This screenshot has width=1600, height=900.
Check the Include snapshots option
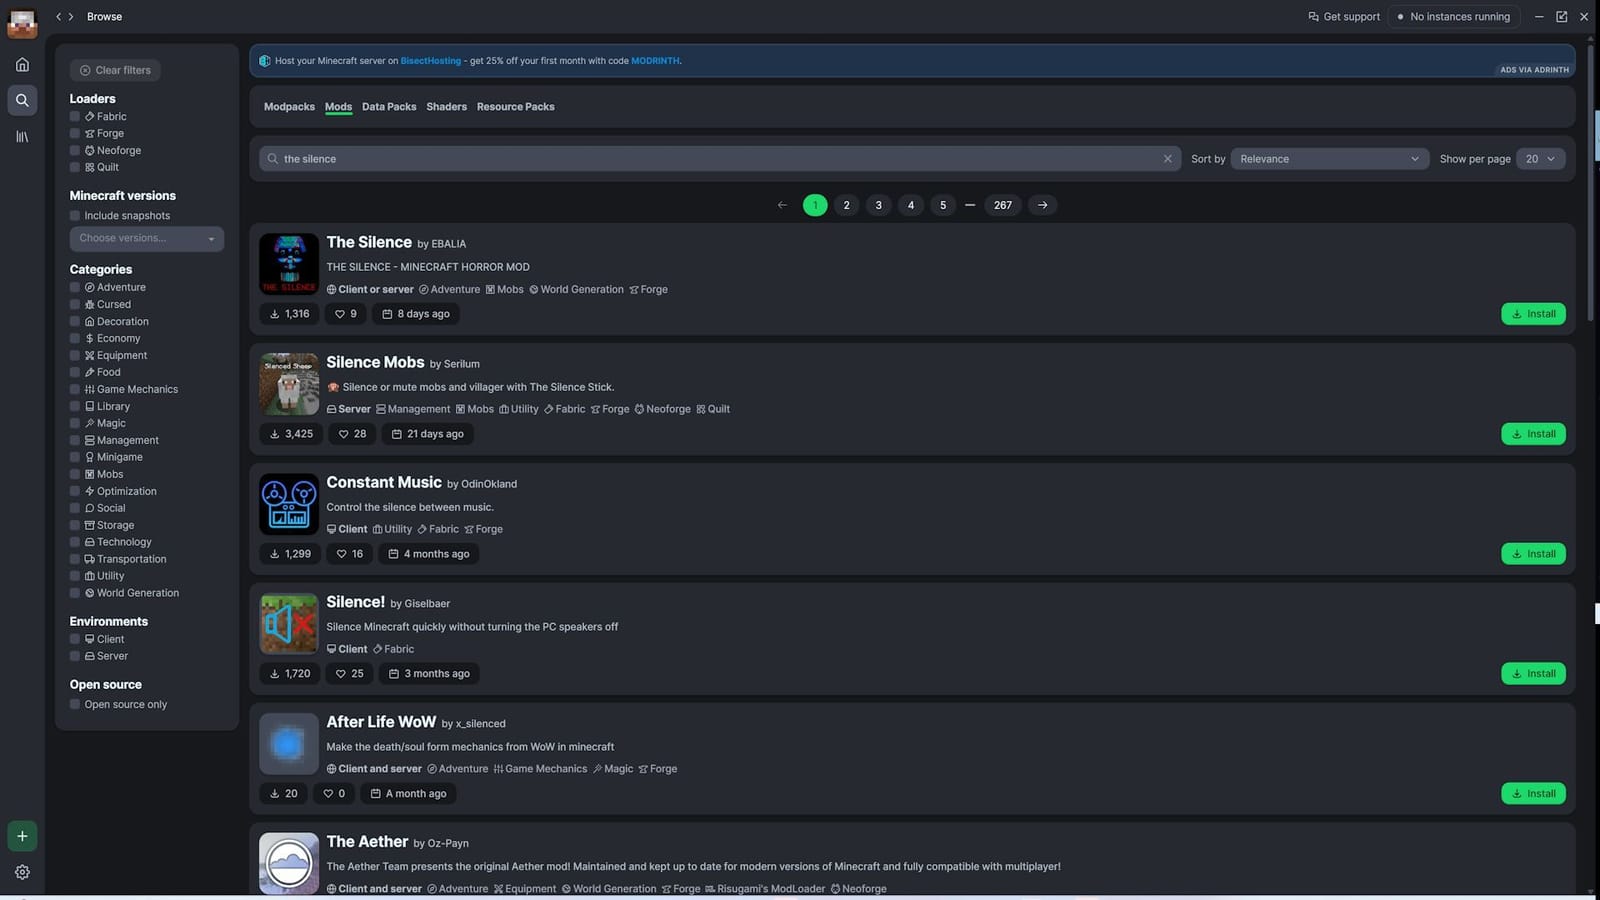point(75,216)
